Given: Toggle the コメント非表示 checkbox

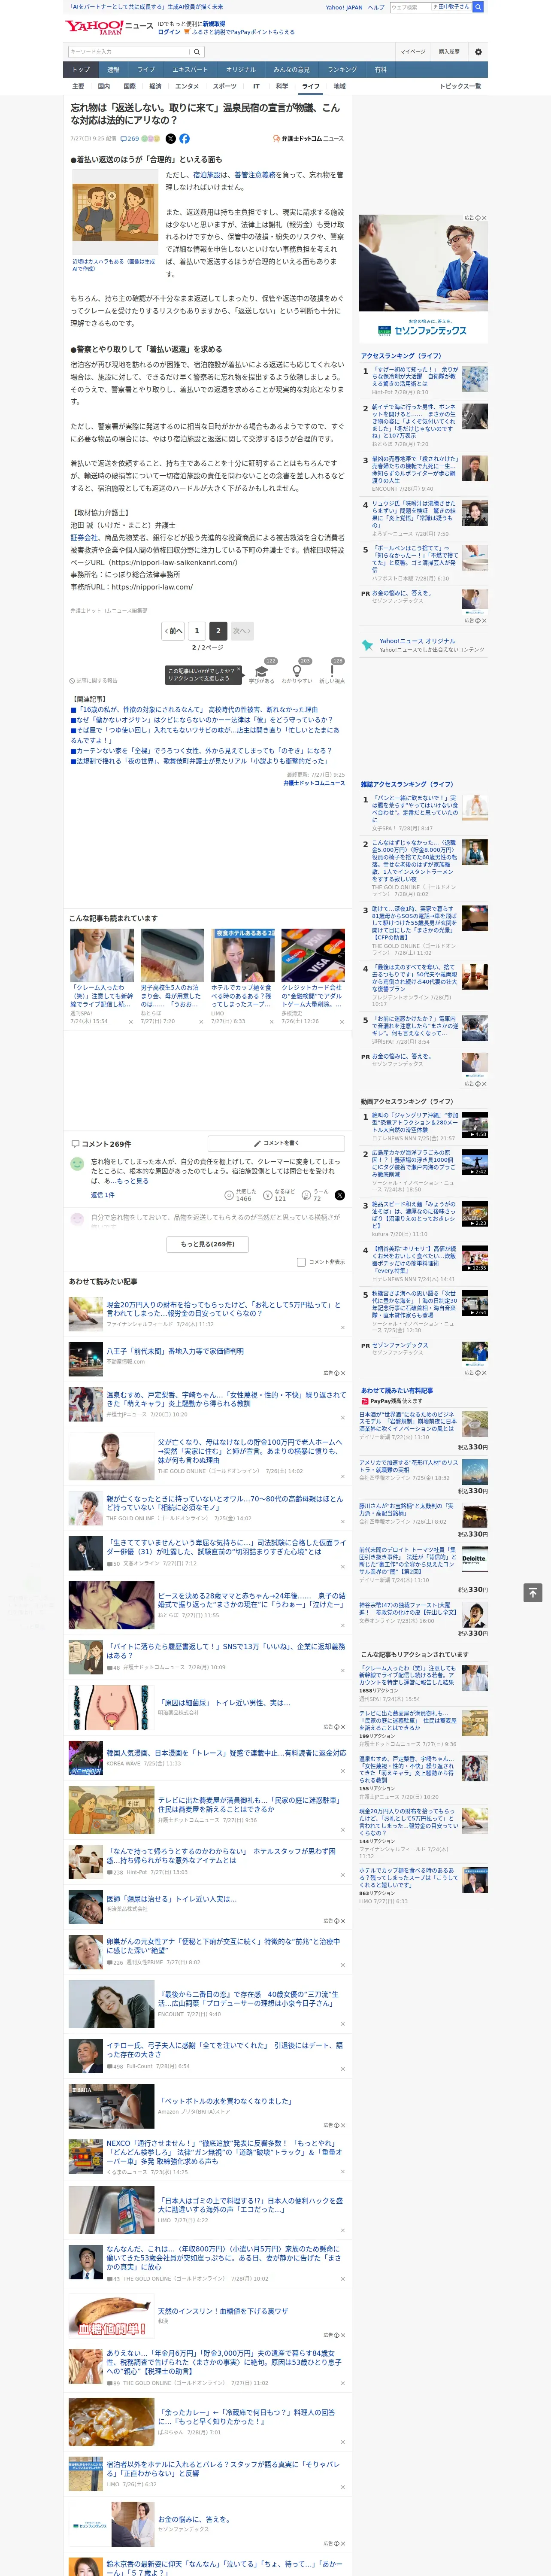Looking at the screenshot, I should (301, 1262).
